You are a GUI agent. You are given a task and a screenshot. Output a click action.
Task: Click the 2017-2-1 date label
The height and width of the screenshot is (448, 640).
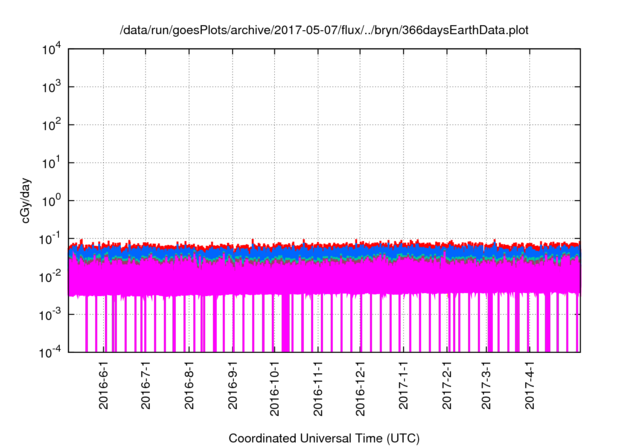[447, 385]
